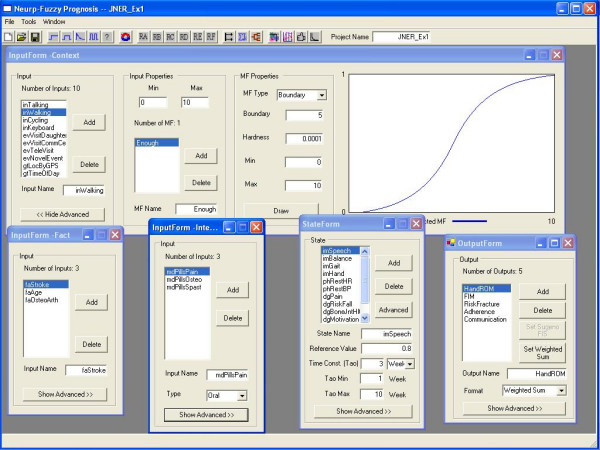The image size is (600, 450).
Task: Select faAge in the Fact input list
Action: click(x=46, y=292)
